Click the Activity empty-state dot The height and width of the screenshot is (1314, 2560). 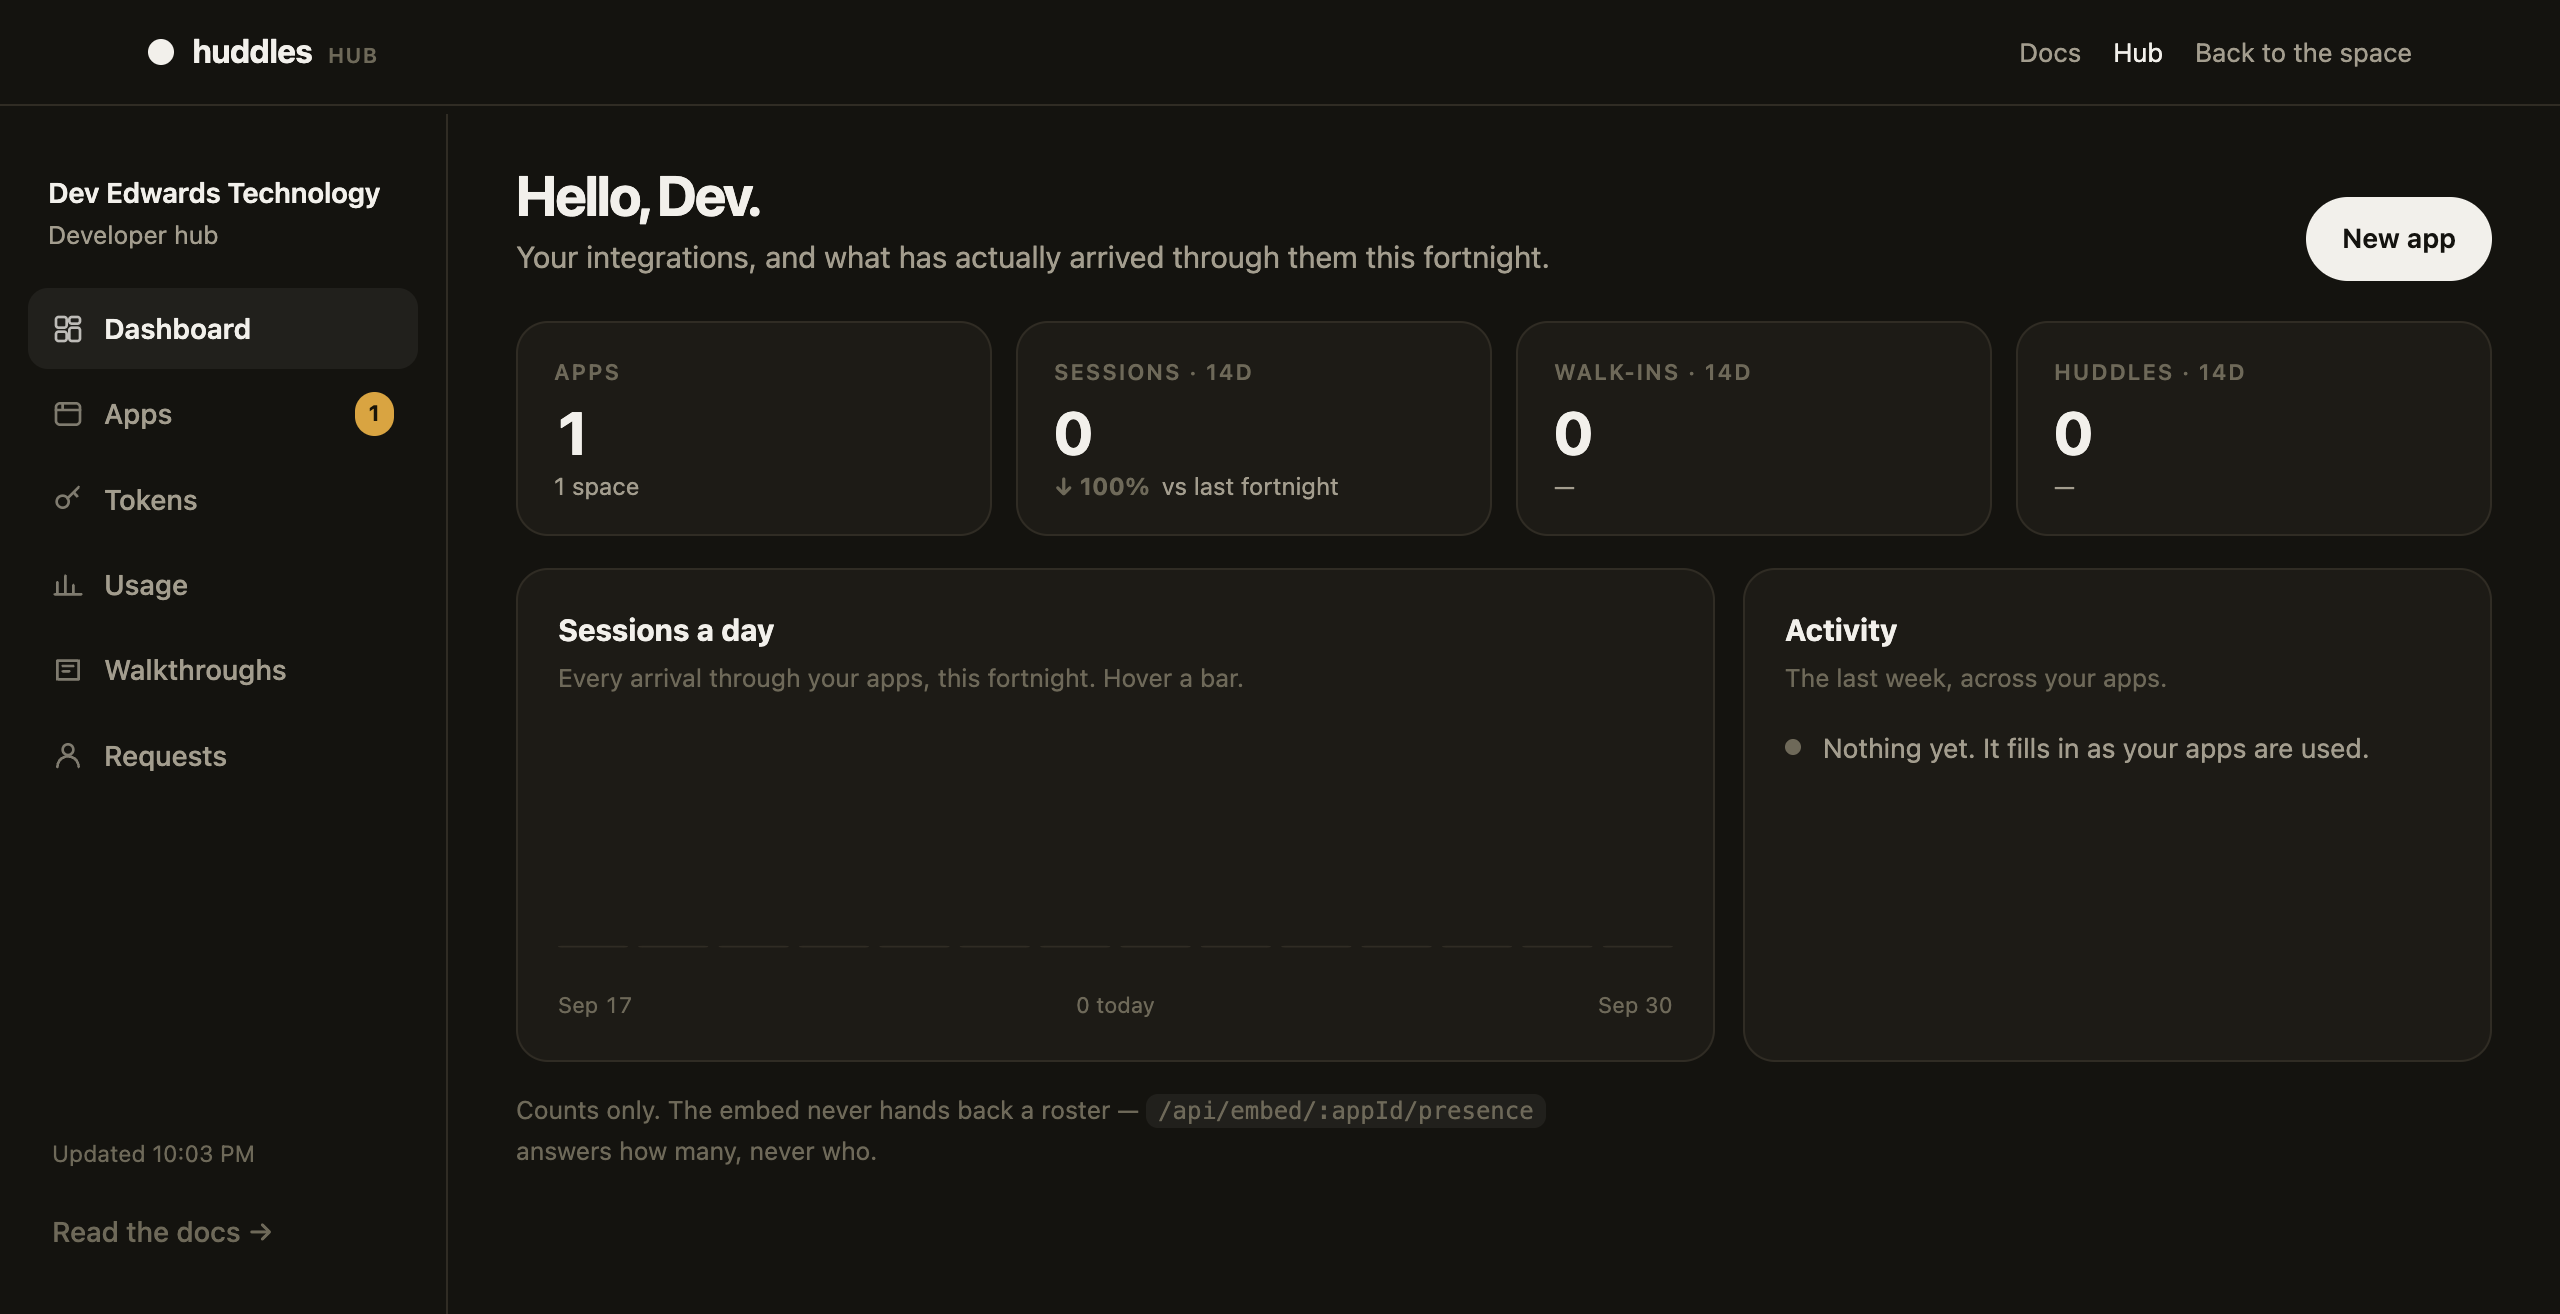click(1793, 747)
